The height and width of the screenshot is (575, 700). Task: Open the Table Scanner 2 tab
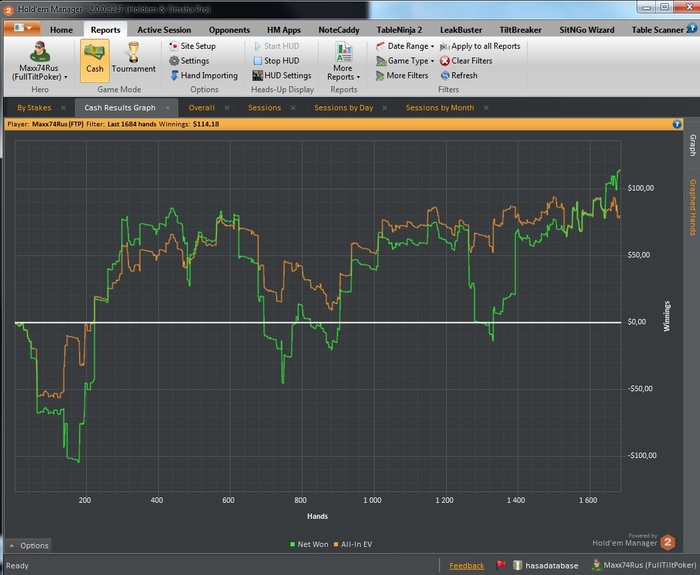tap(658, 30)
